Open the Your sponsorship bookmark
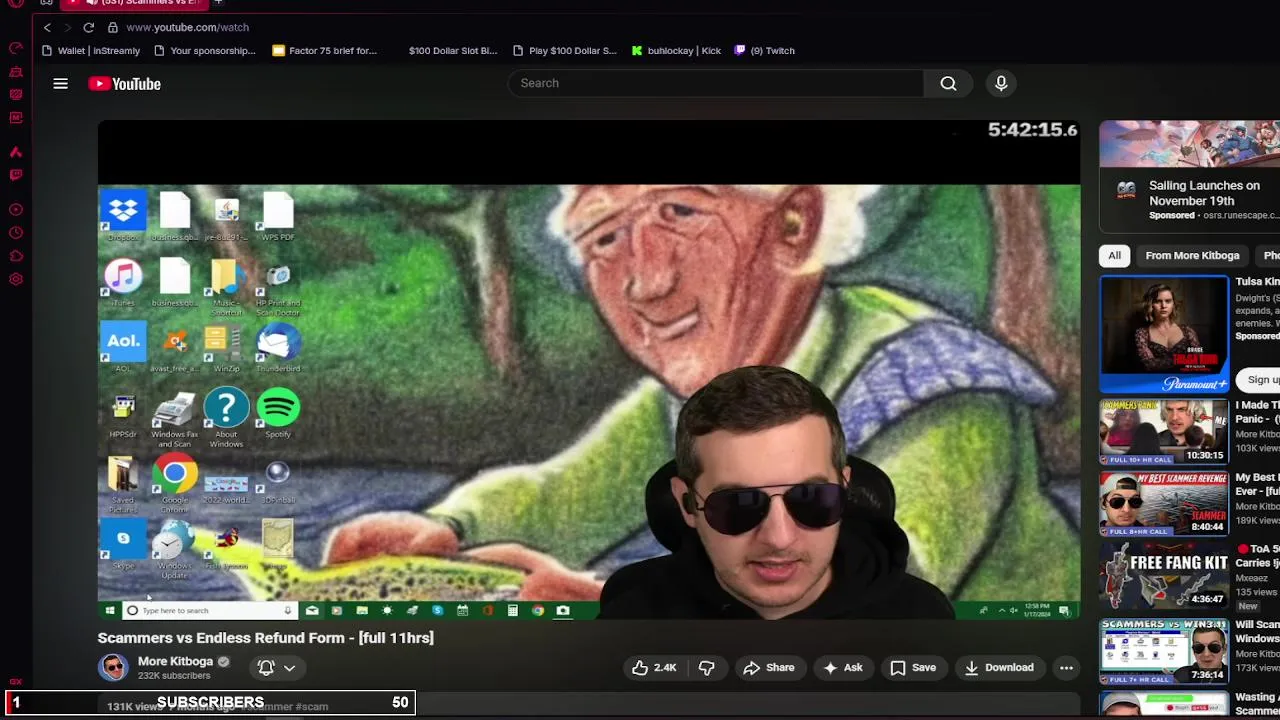The height and width of the screenshot is (720, 1280). pyautogui.click(x=205, y=50)
